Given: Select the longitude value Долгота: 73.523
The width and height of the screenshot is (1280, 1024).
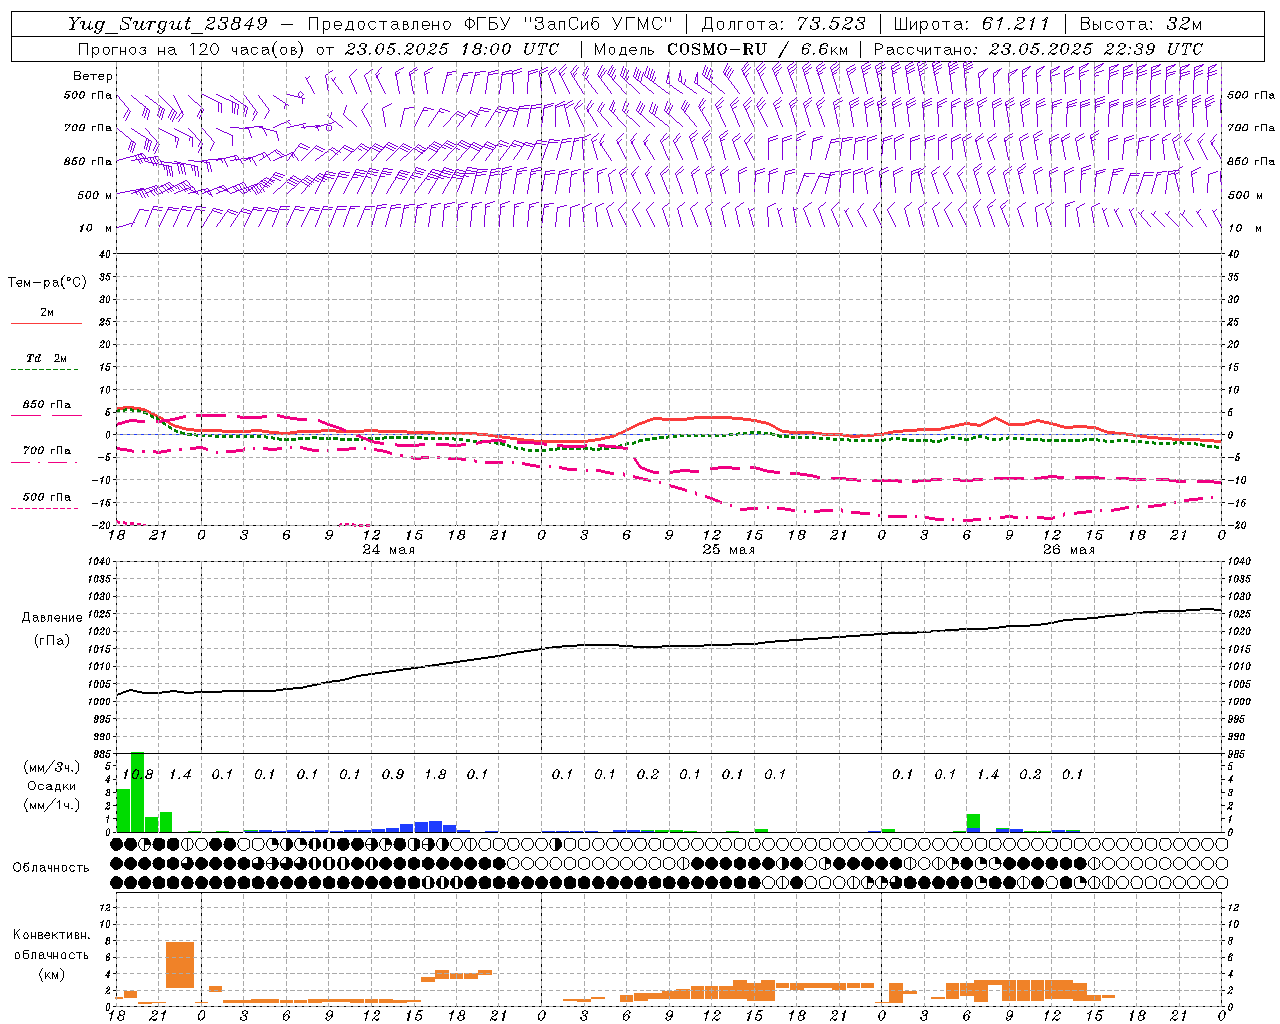Looking at the screenshot, I should (x=784, y=24).
